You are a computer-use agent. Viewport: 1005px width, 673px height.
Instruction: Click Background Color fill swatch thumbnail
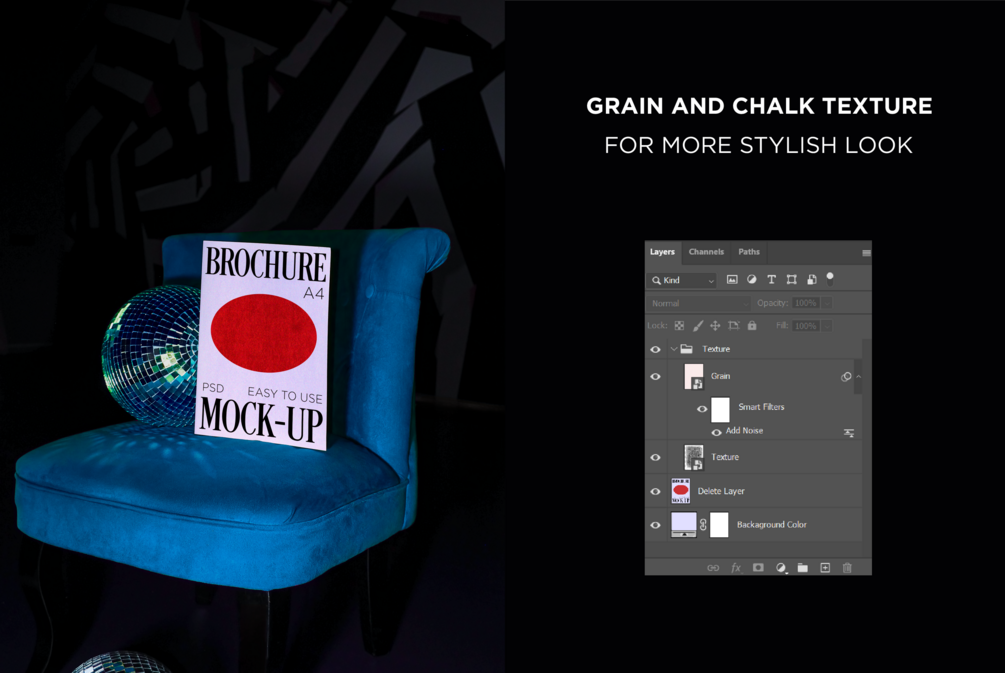(x=683, y=524)
